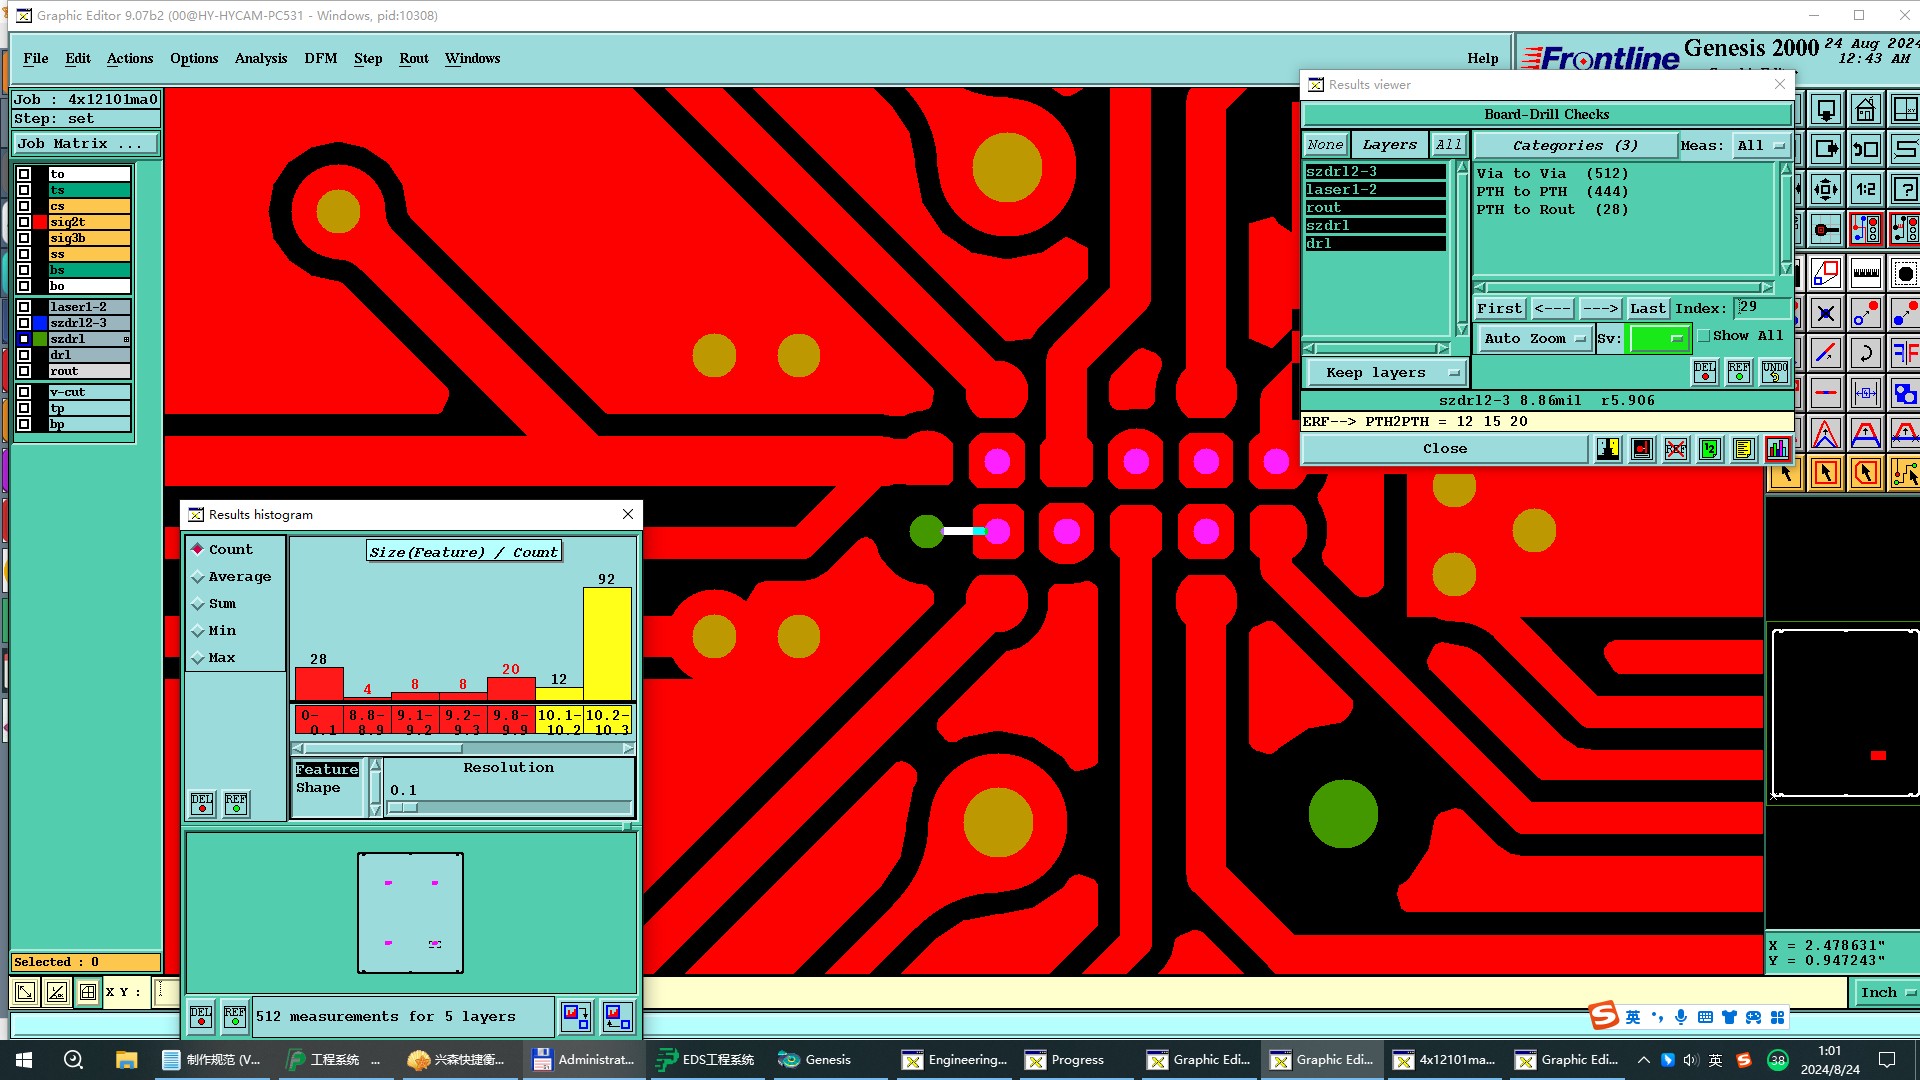Open the DFM menu

point(320,58)
